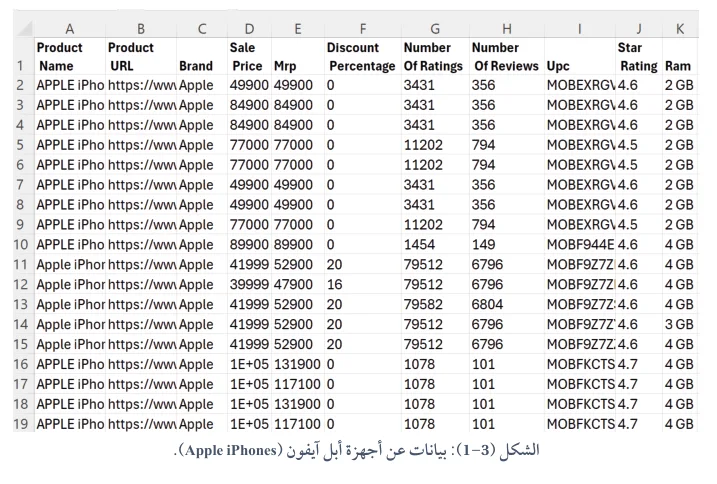This screenshot has width=717, height=484.
Task: Click Upc cell MOBF944E in row 10
Action: pos(580,245)
